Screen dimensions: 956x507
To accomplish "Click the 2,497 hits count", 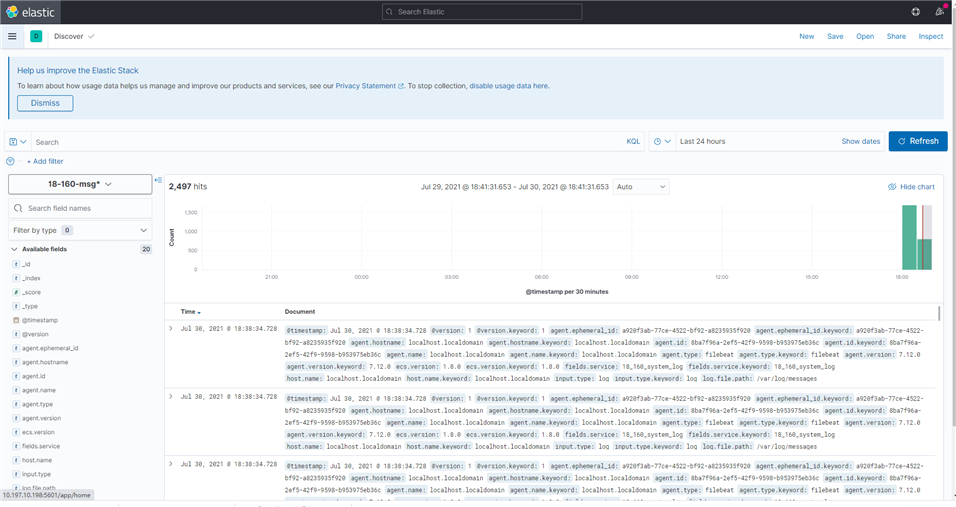I will pyautogui.click(x=188, y=186).
